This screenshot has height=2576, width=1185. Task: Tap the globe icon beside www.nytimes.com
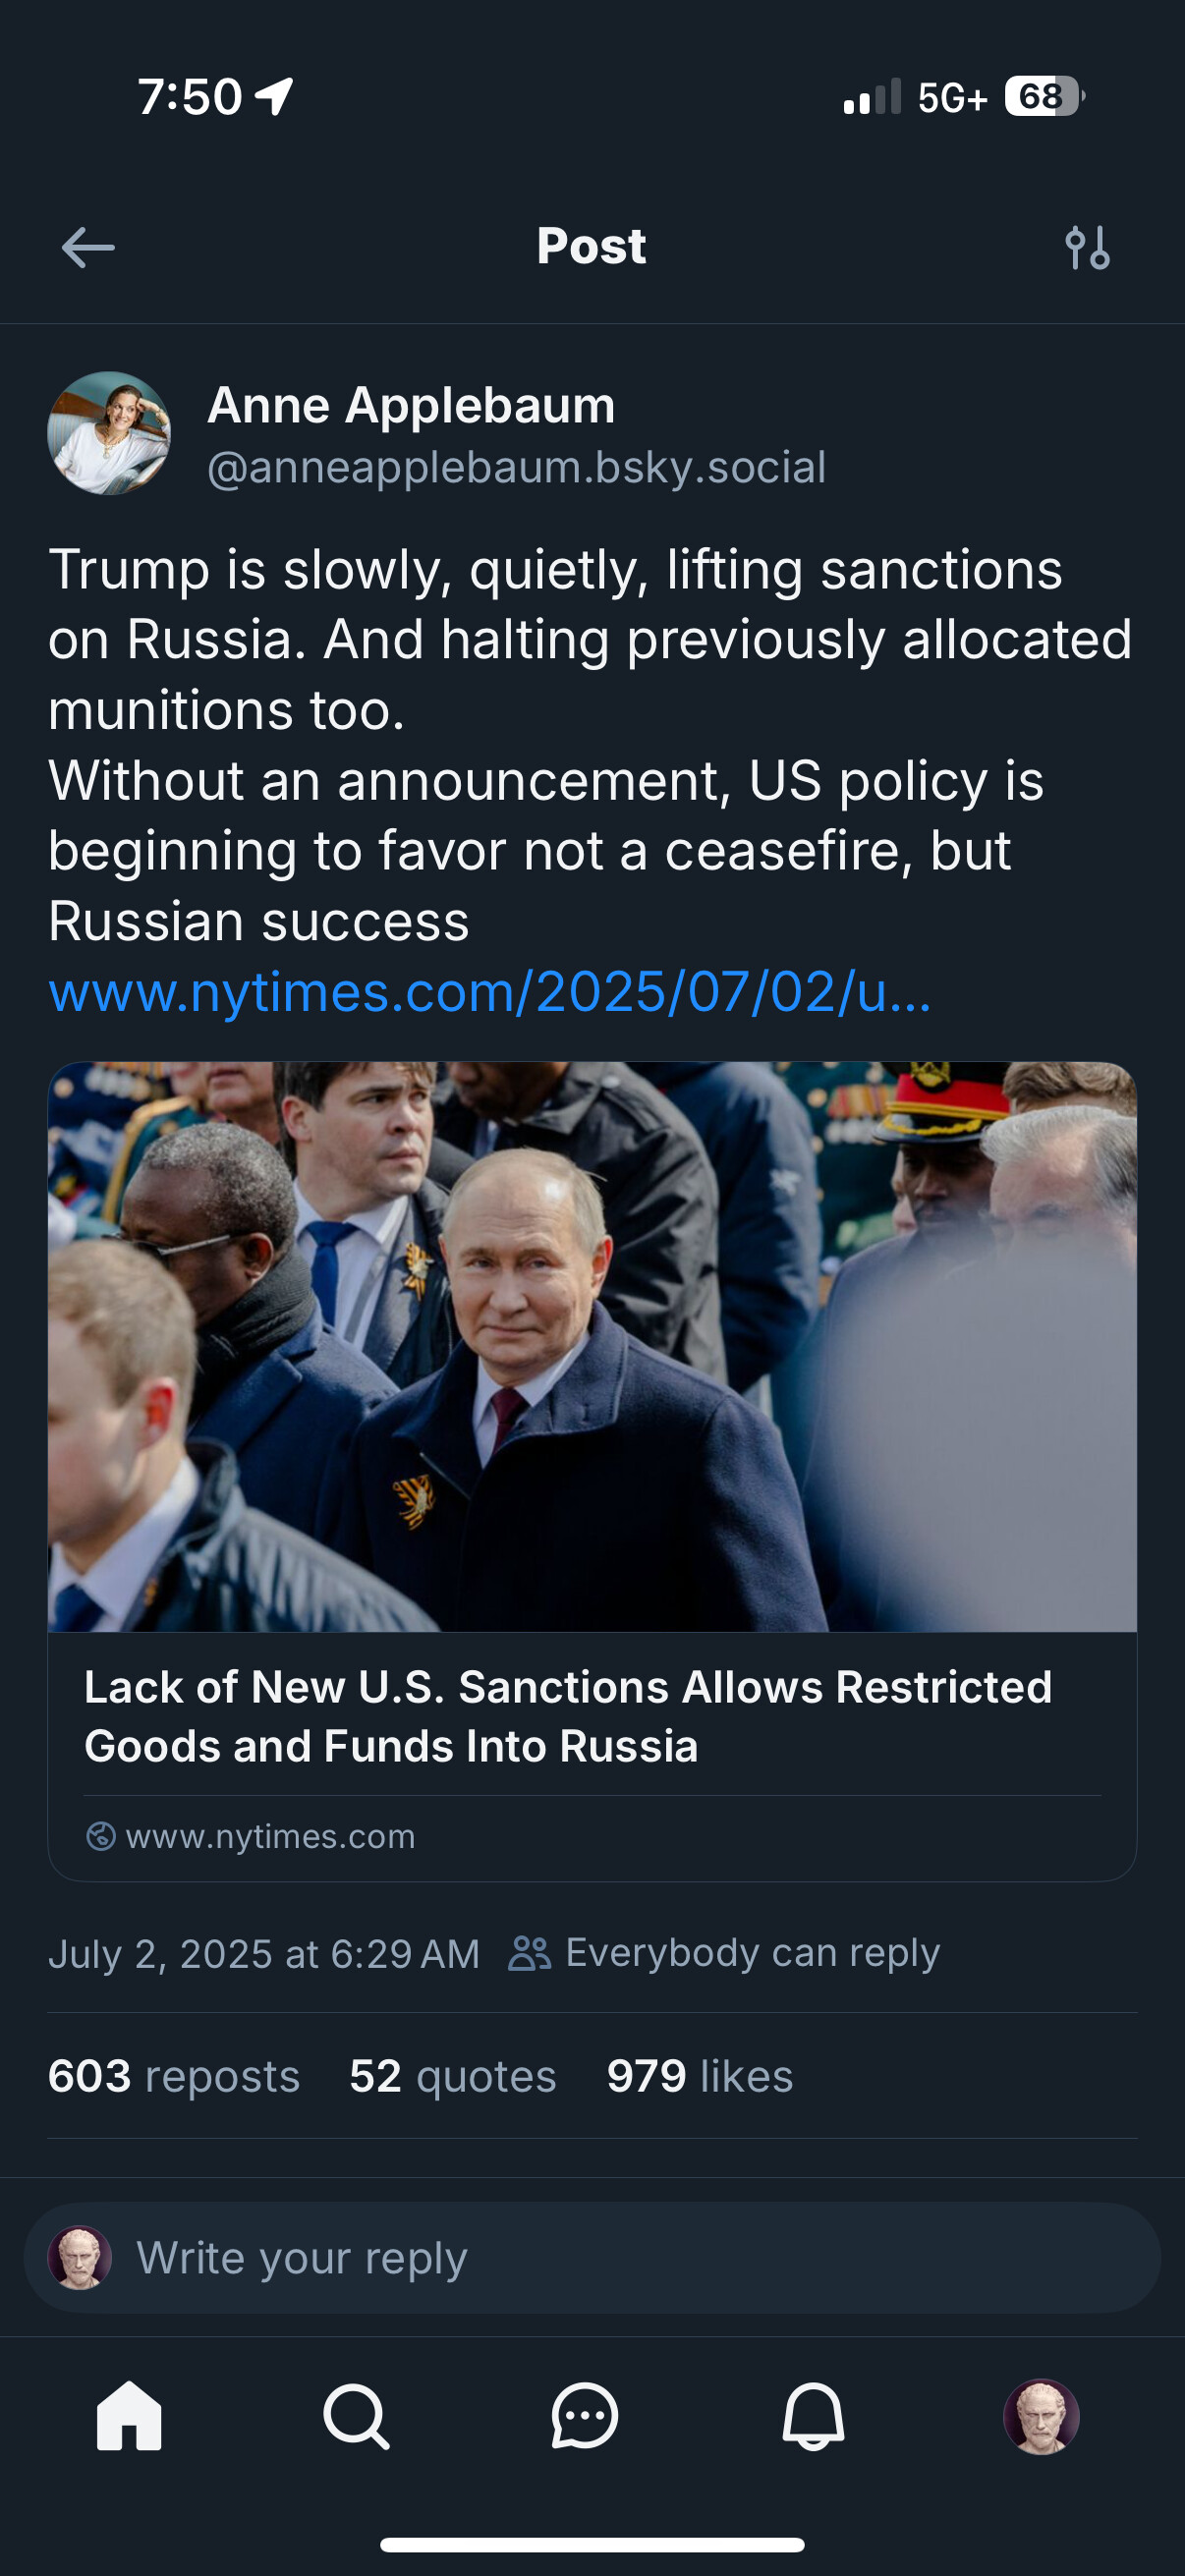coord(101,1836)
